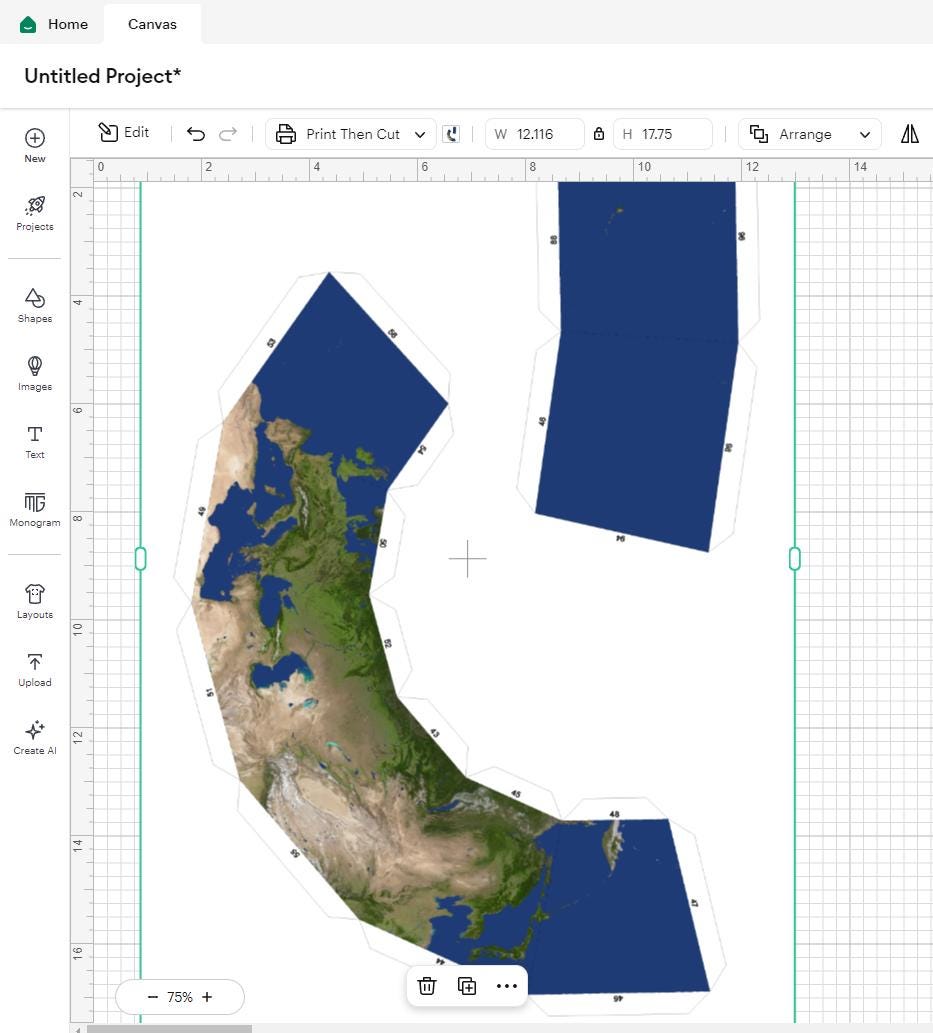
Task: Open the Monogram tool
Action: (x=35, y=510)
